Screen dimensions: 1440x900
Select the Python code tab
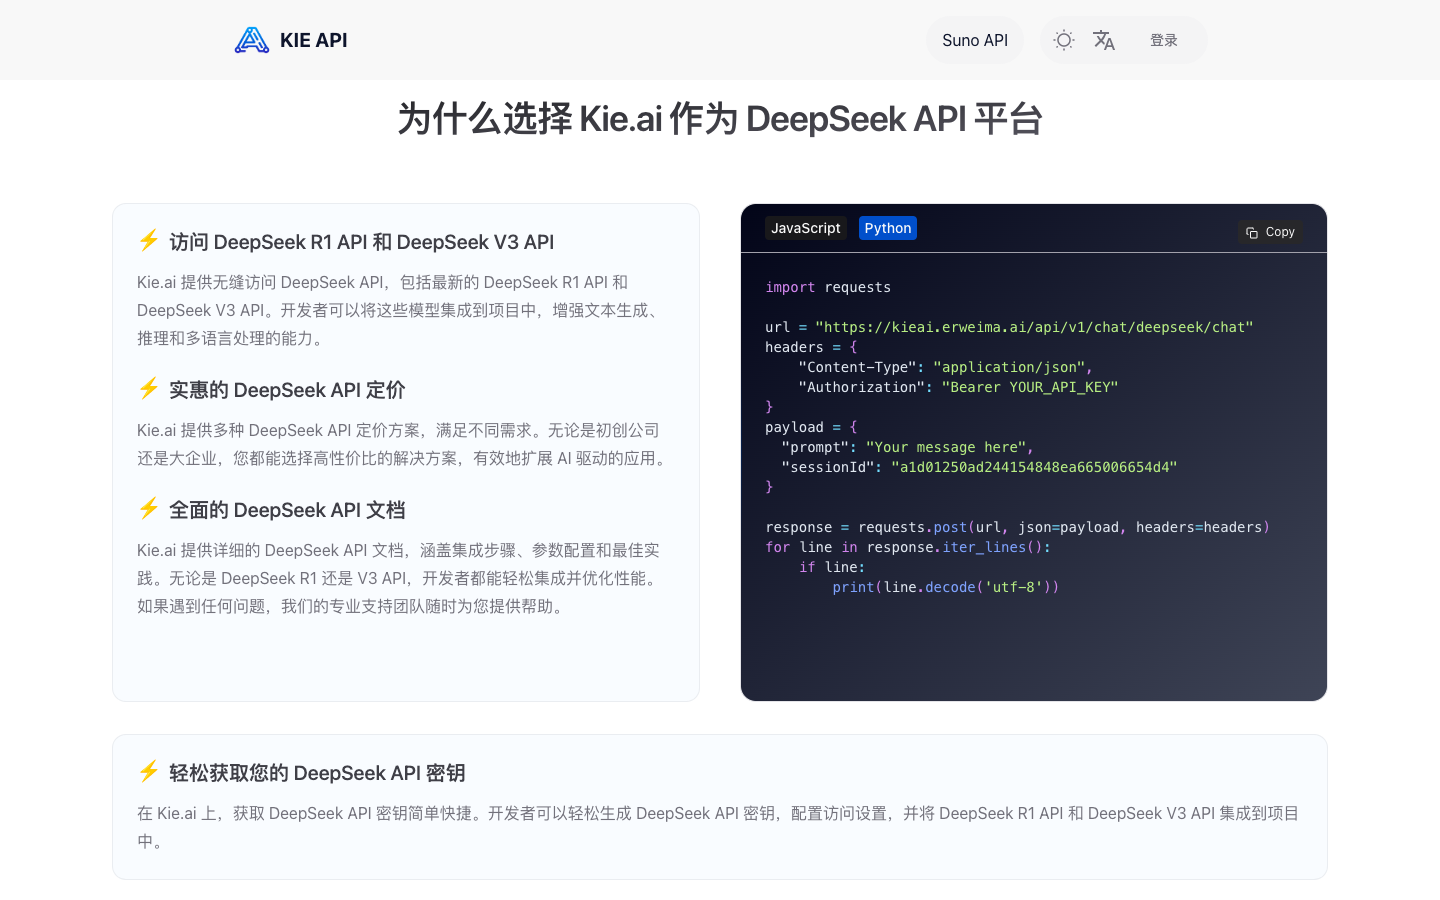pos(887,228)
